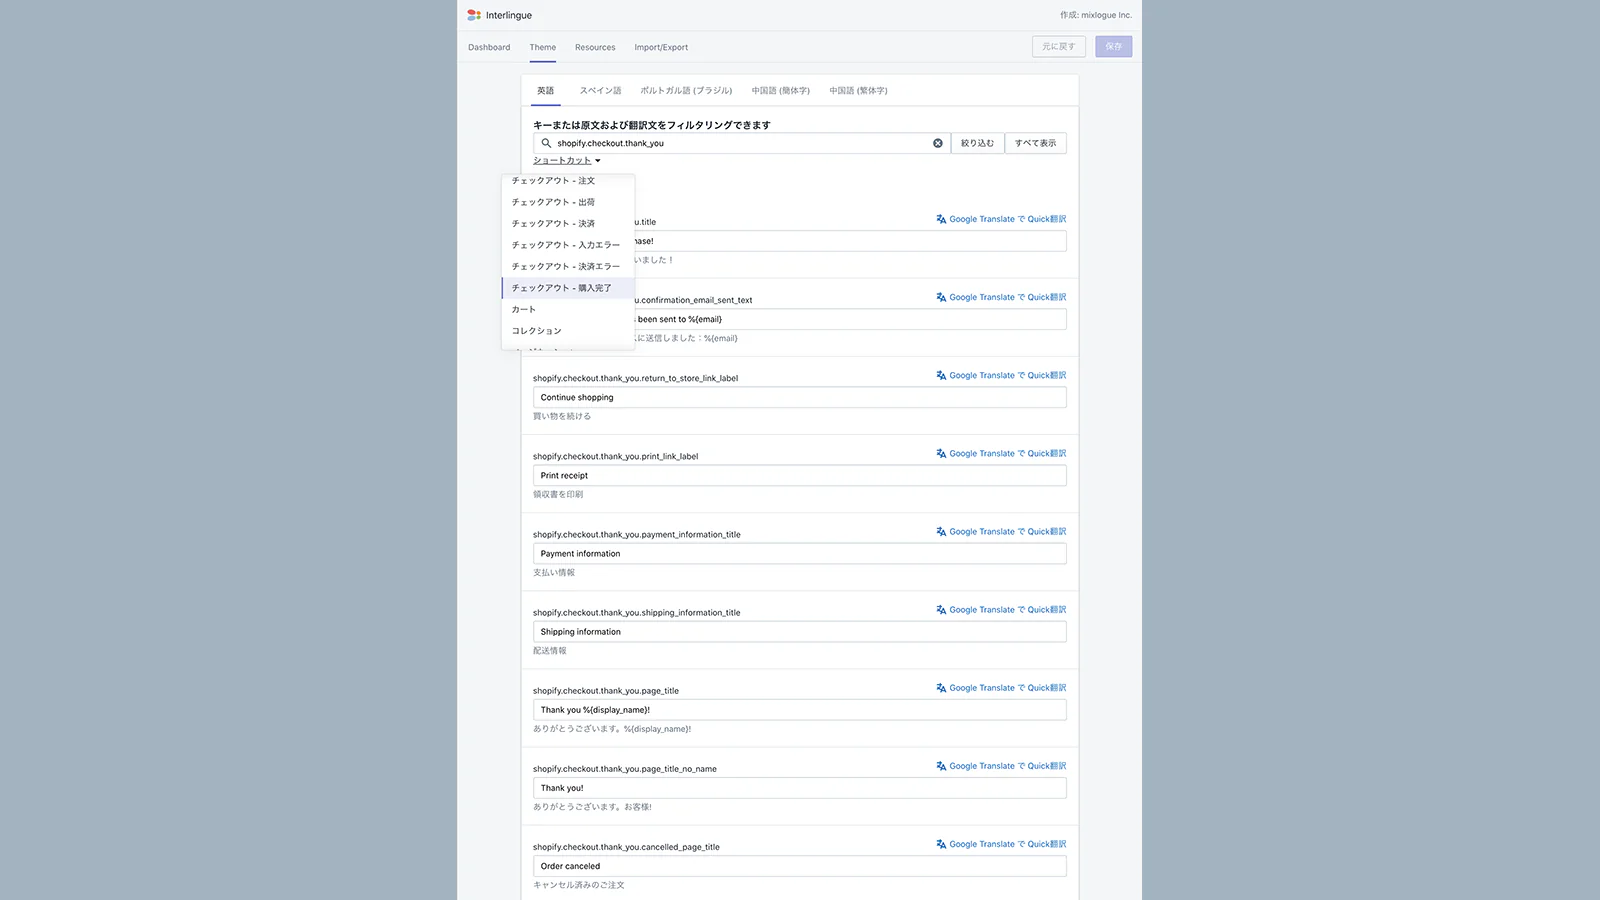Screen dimensions: 1600x900
Task: Choose チェックアウト - 出荷 shortcut
Action: [x=568, y=202]
